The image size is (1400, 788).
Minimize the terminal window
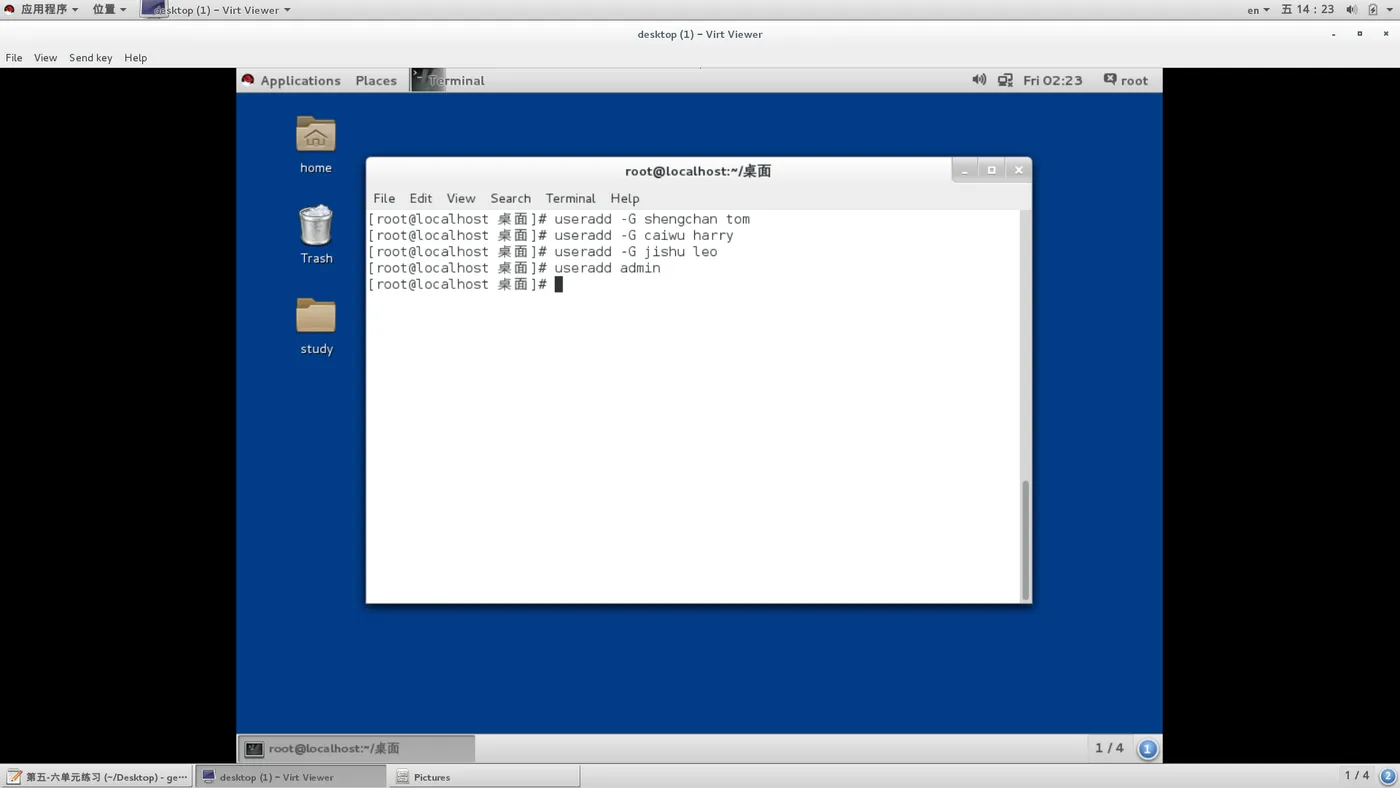[964, 170]
